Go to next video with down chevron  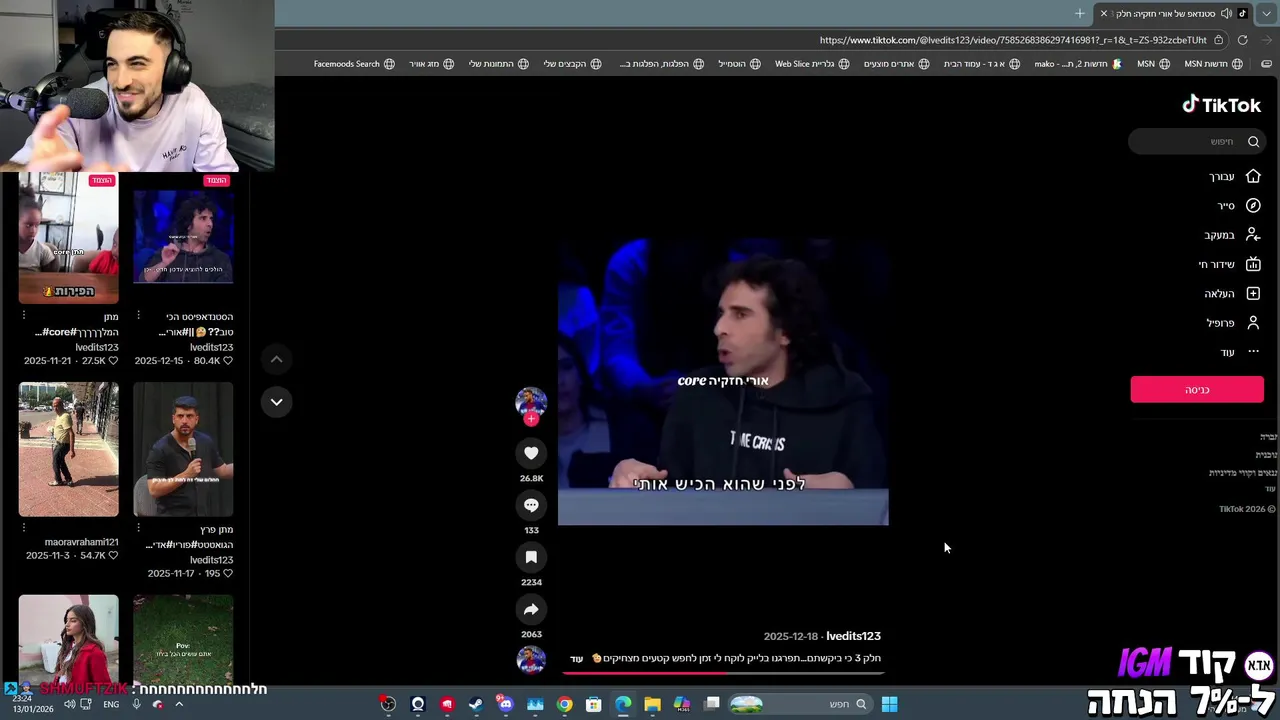coord(276,402)
